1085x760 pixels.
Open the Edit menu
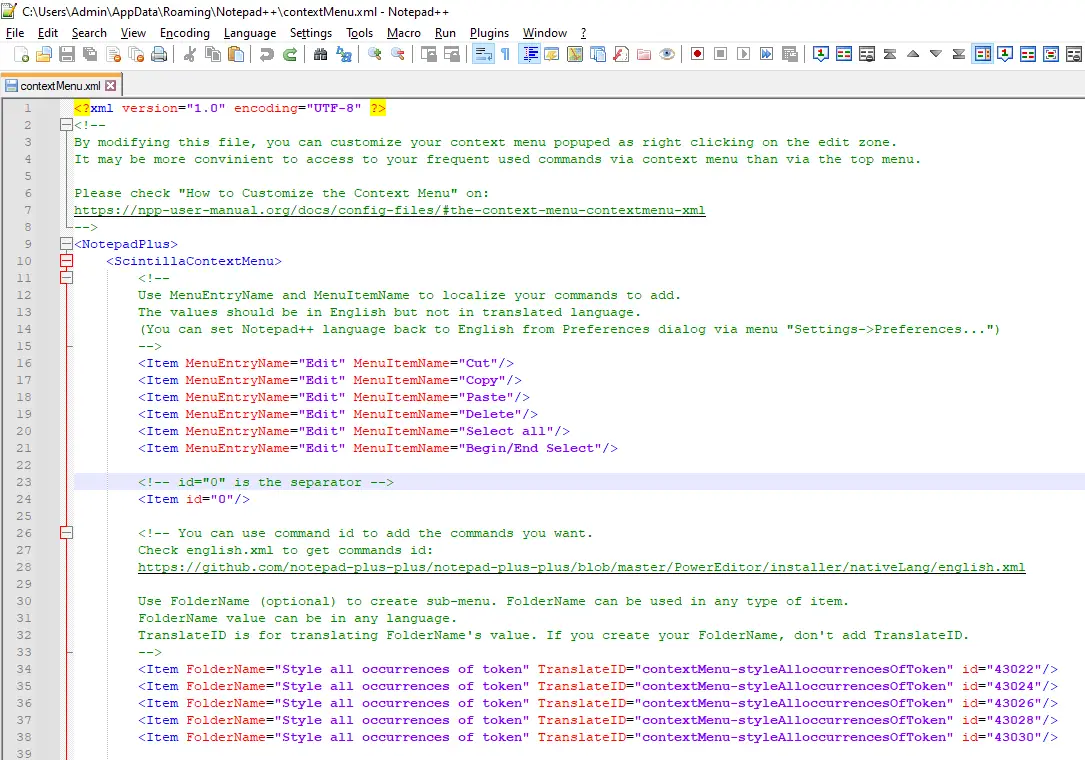[48, 33]
